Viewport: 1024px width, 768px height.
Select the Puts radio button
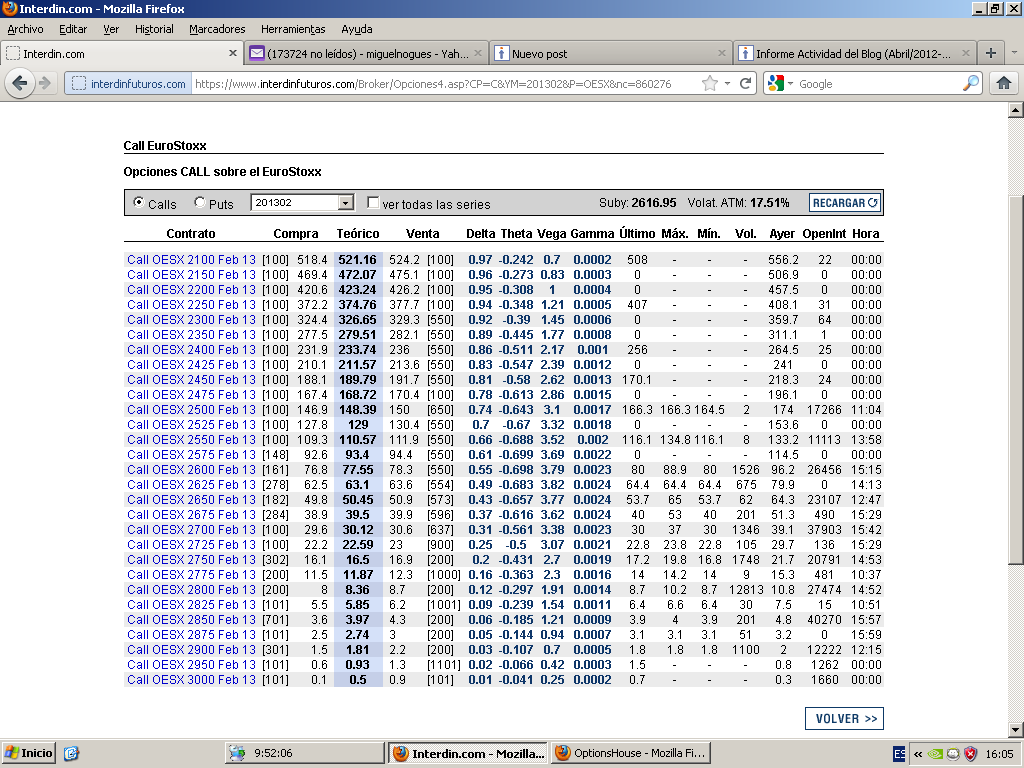[200, 202]
